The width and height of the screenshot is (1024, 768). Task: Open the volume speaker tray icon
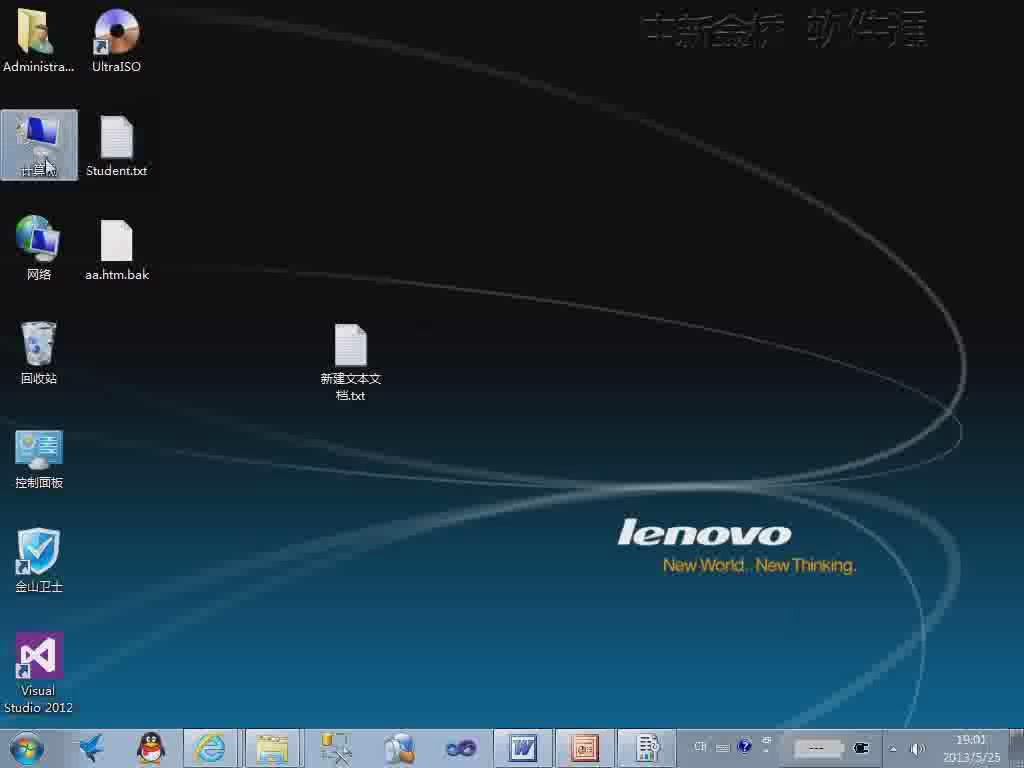[x=918, y=749]
